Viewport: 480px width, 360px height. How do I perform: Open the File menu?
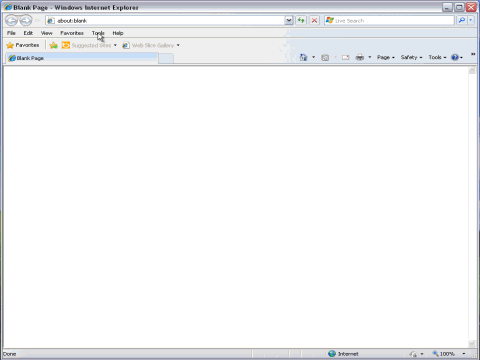[x=11, y=33]
